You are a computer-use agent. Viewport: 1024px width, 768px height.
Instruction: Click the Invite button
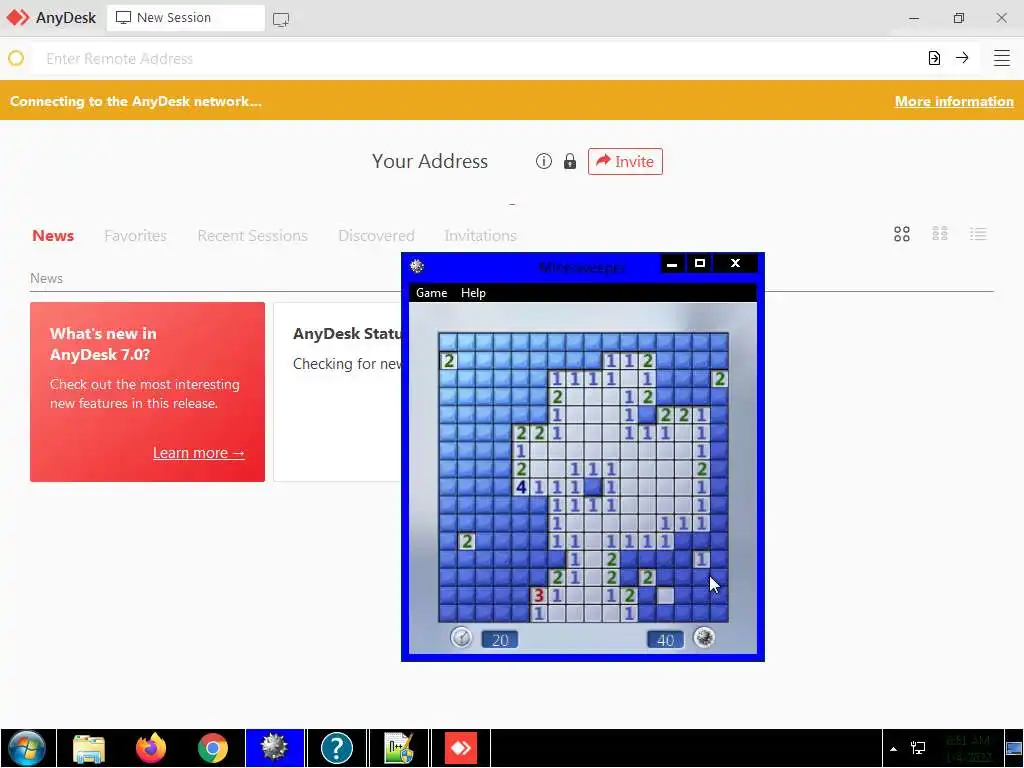click(625, 161)
